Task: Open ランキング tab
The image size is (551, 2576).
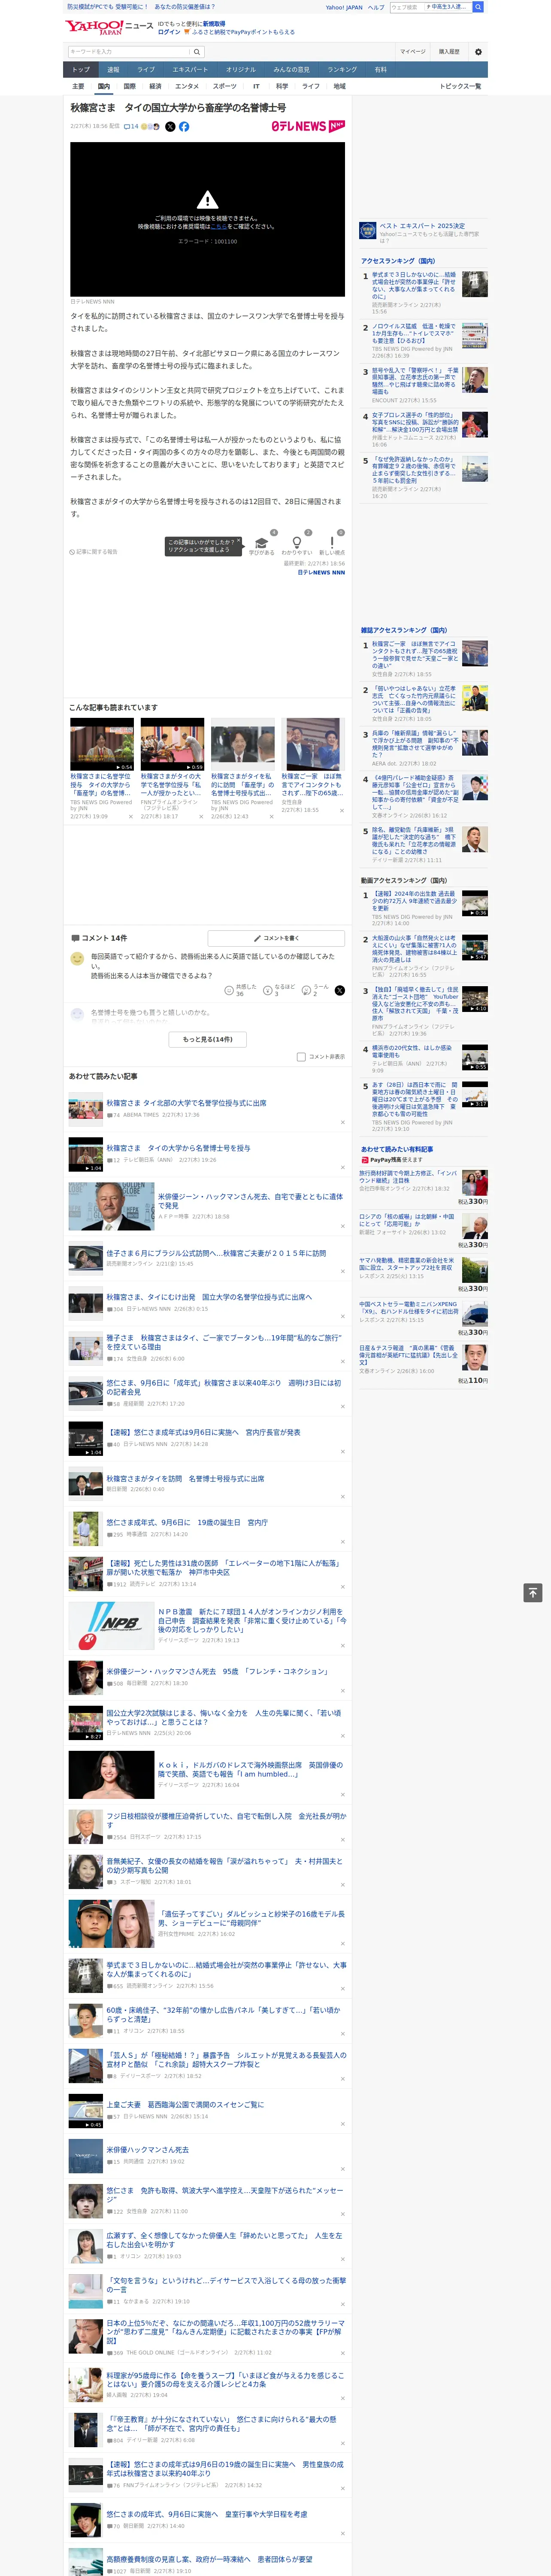Action: [342, 69]
